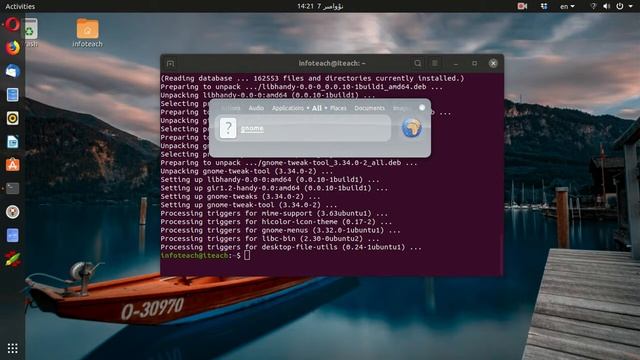The height and width of the screenshot is (360, 640).
Task: Click the globe icon in the launcher
Action: pyautogui.click(x=411, y=128)
